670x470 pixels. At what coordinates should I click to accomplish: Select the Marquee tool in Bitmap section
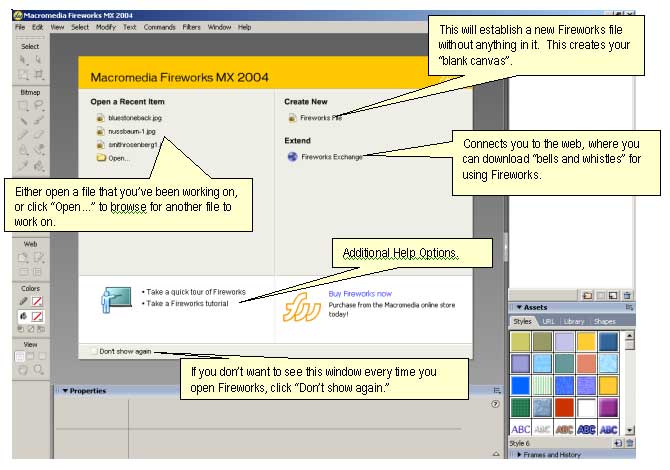point(23,106)
